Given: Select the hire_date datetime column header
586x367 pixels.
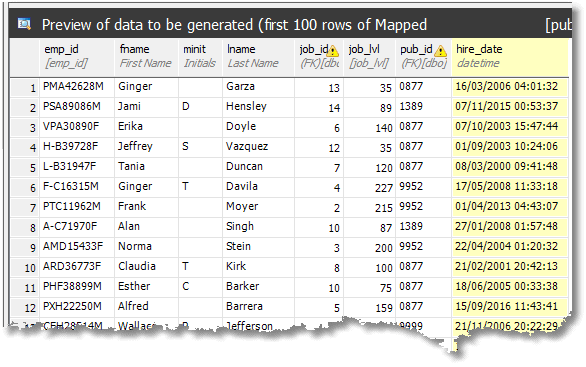Looking at the screenshot, I should pos(510,58).
